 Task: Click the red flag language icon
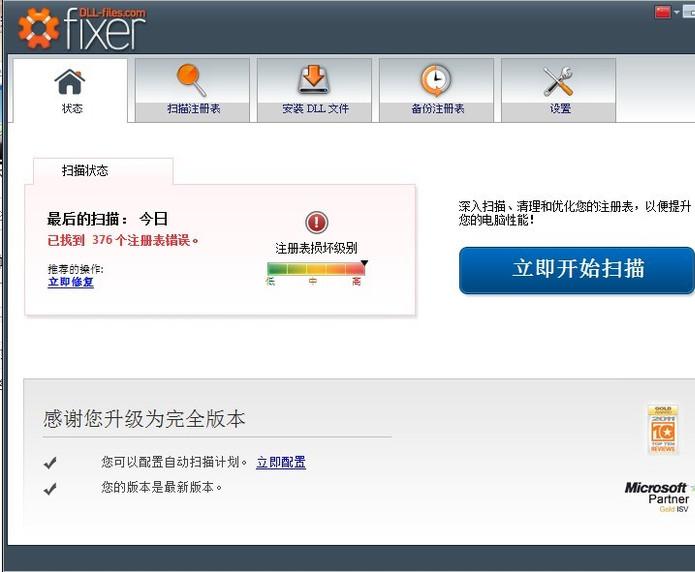click(663, 12)
